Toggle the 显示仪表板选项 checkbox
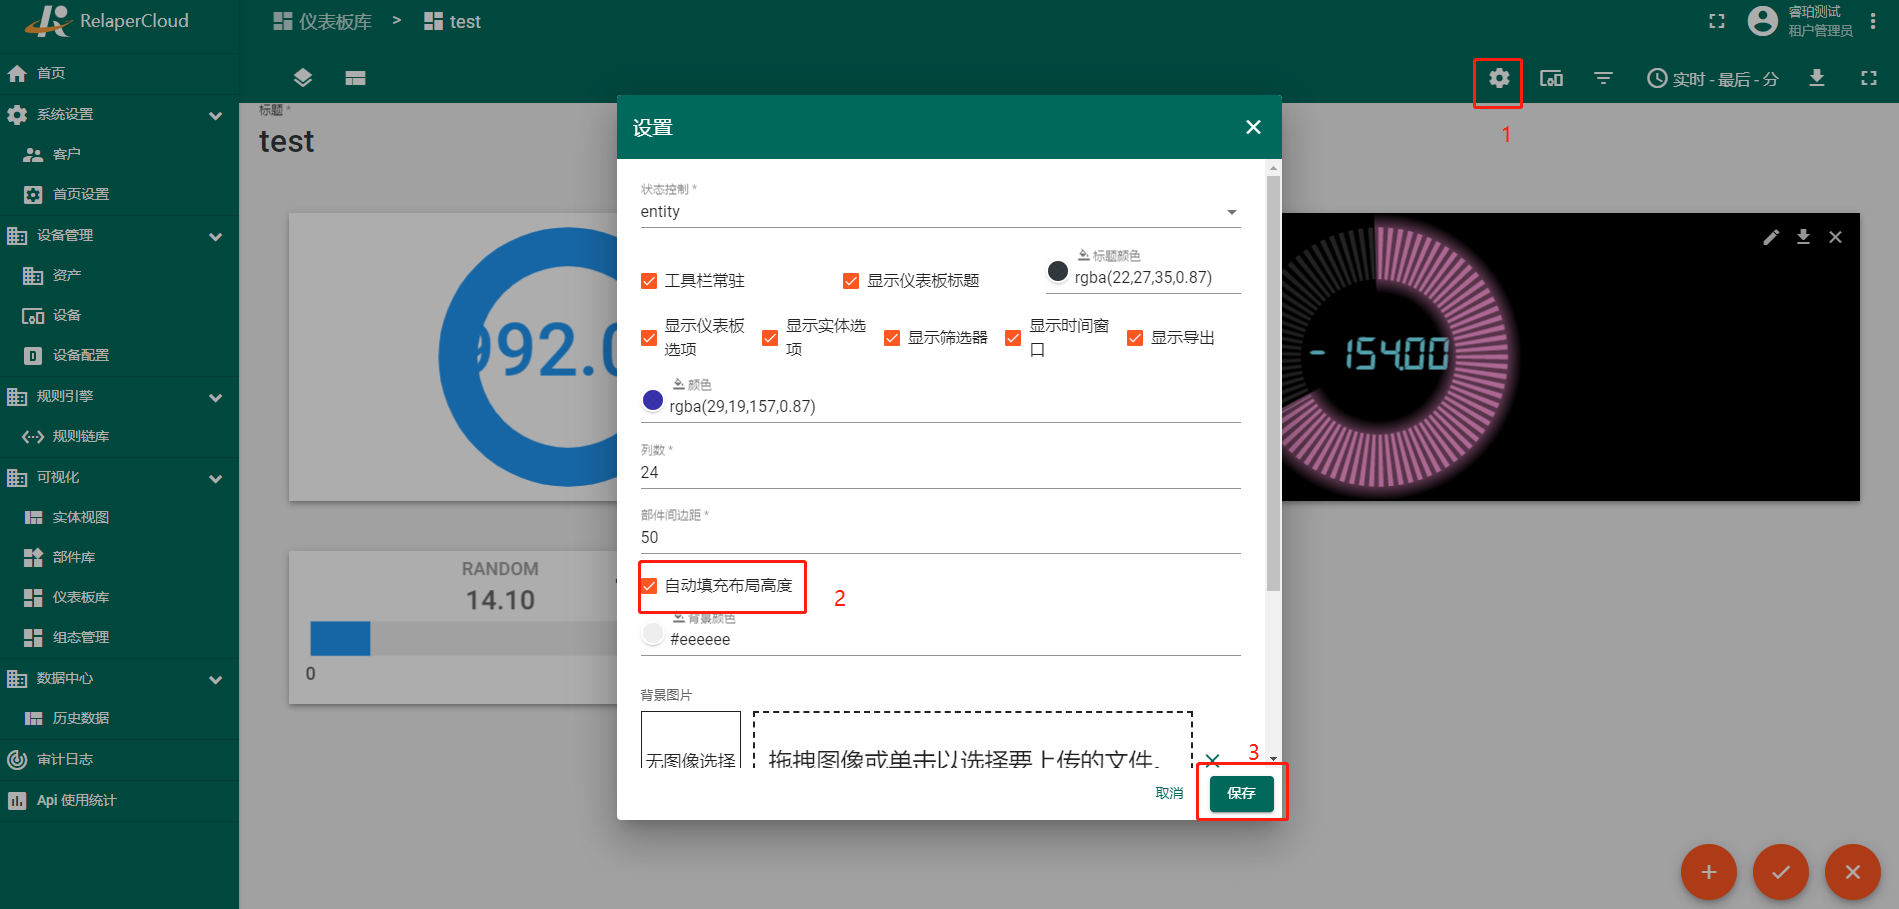The height and width of the screenshot is (909, 1899). point(649,338)
